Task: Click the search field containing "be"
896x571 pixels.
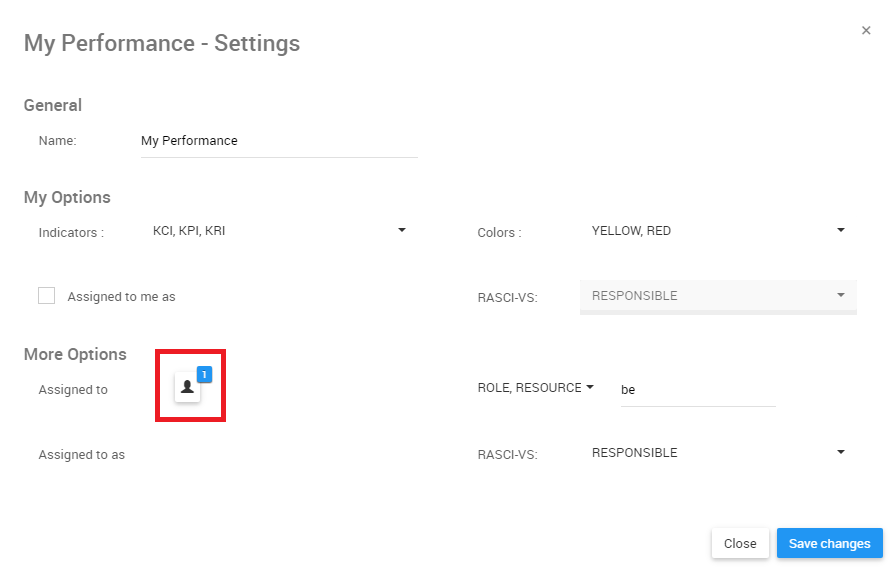Action: (697, 390)
